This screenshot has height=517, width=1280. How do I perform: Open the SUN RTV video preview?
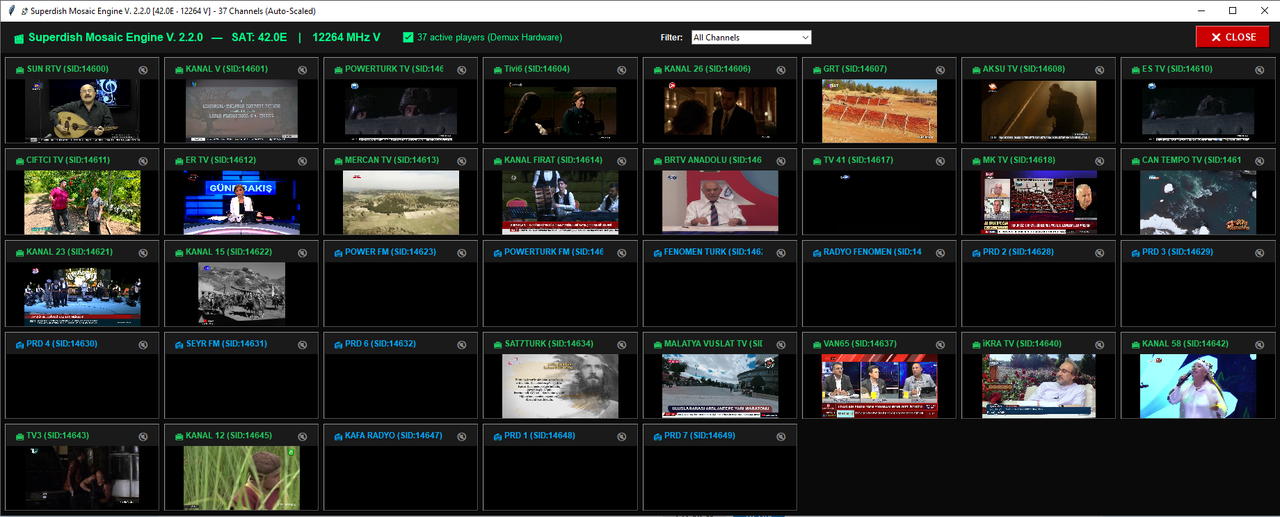click(x=82, y=110)
